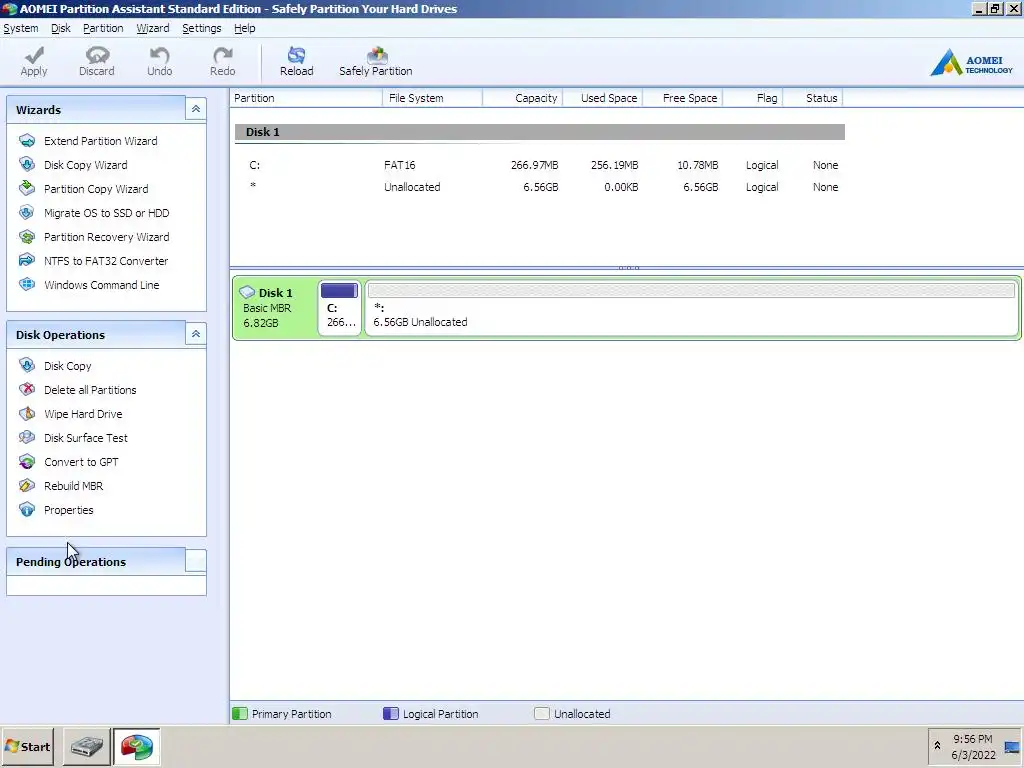Click the Free Space column header

coord(682,98)
